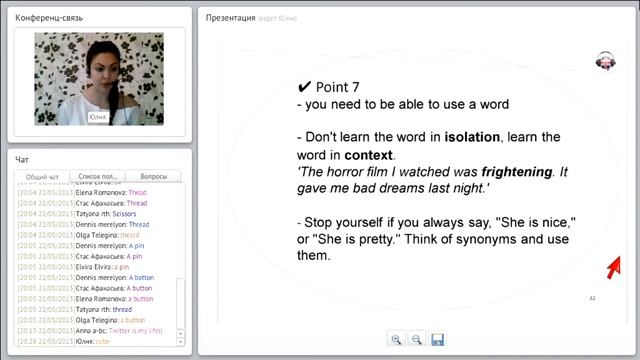
Task: Click the bold word 'isolation' on the slide
Action: click(472, 137)
